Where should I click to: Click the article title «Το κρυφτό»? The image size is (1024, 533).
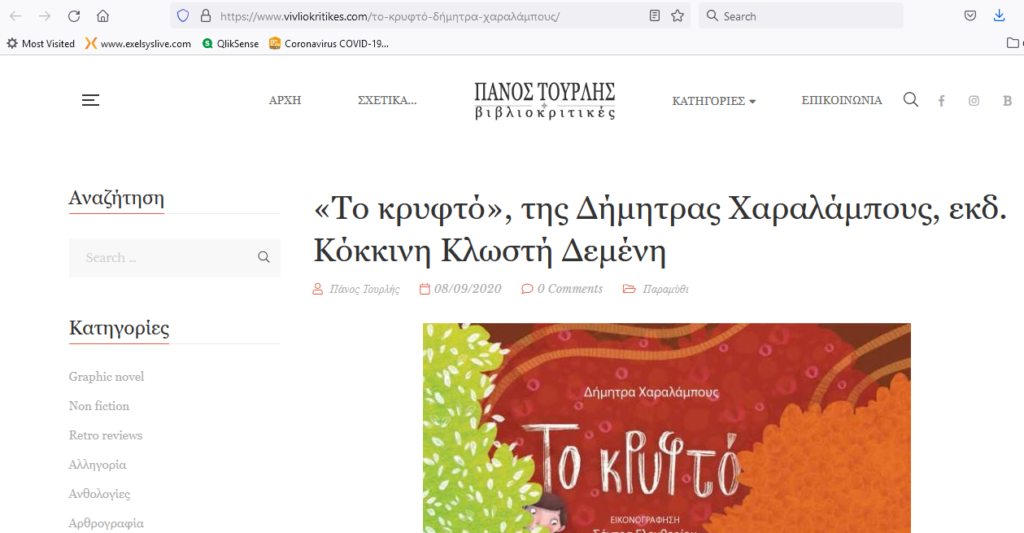click(x=660, y=230)
